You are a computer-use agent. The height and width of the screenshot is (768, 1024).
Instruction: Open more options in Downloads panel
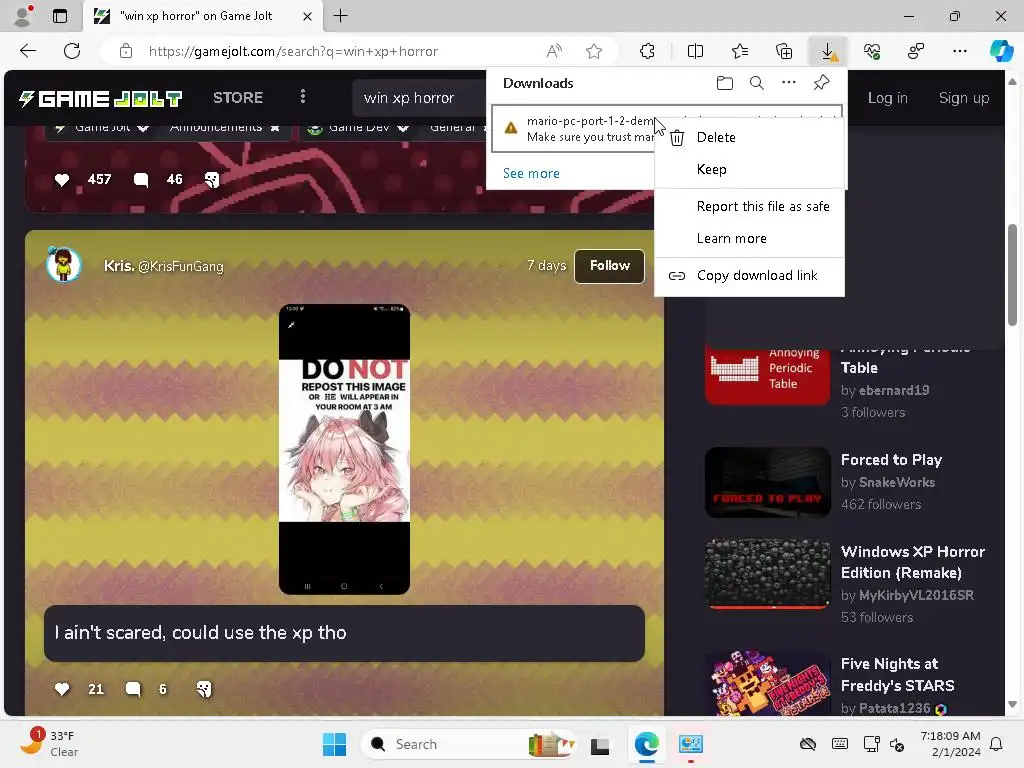789,83
